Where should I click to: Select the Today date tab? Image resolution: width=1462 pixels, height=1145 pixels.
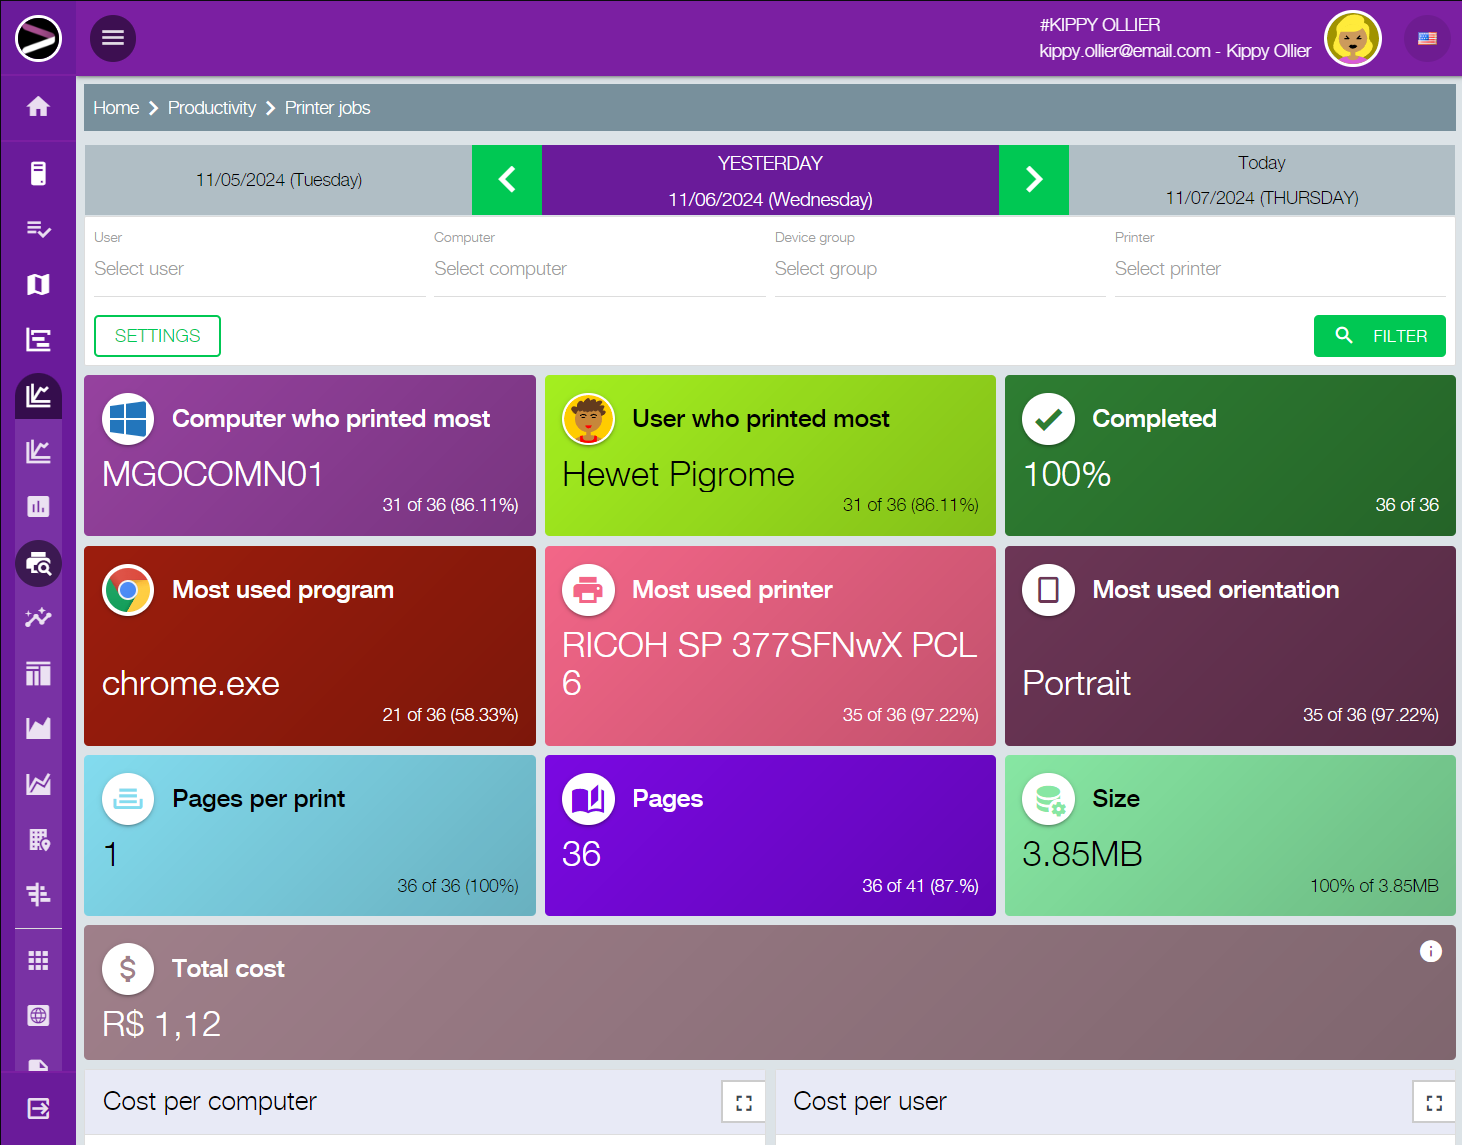point(1261,180)
